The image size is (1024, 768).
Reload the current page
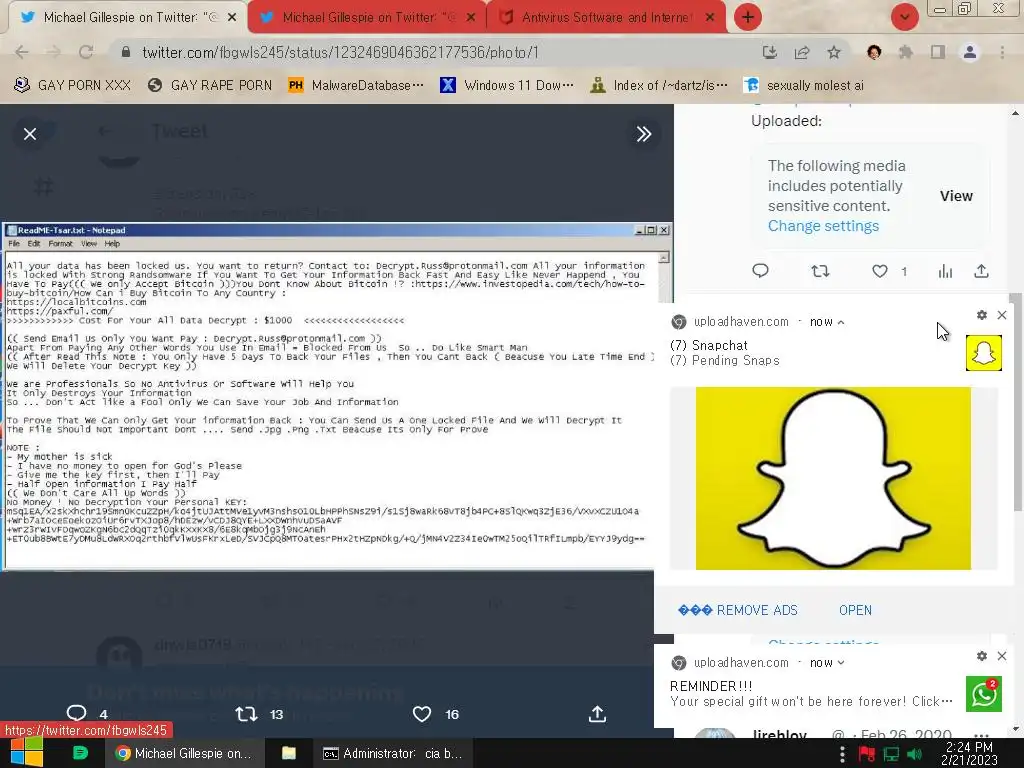click(x=86, y=52)
